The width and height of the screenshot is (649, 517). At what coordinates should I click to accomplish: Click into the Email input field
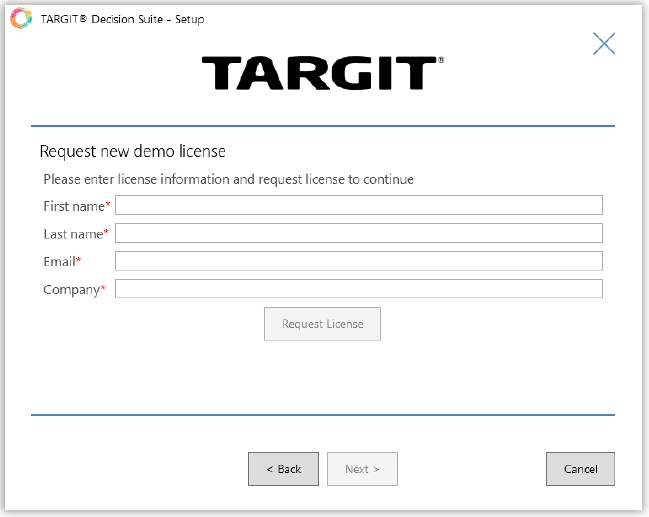point(358,261)
